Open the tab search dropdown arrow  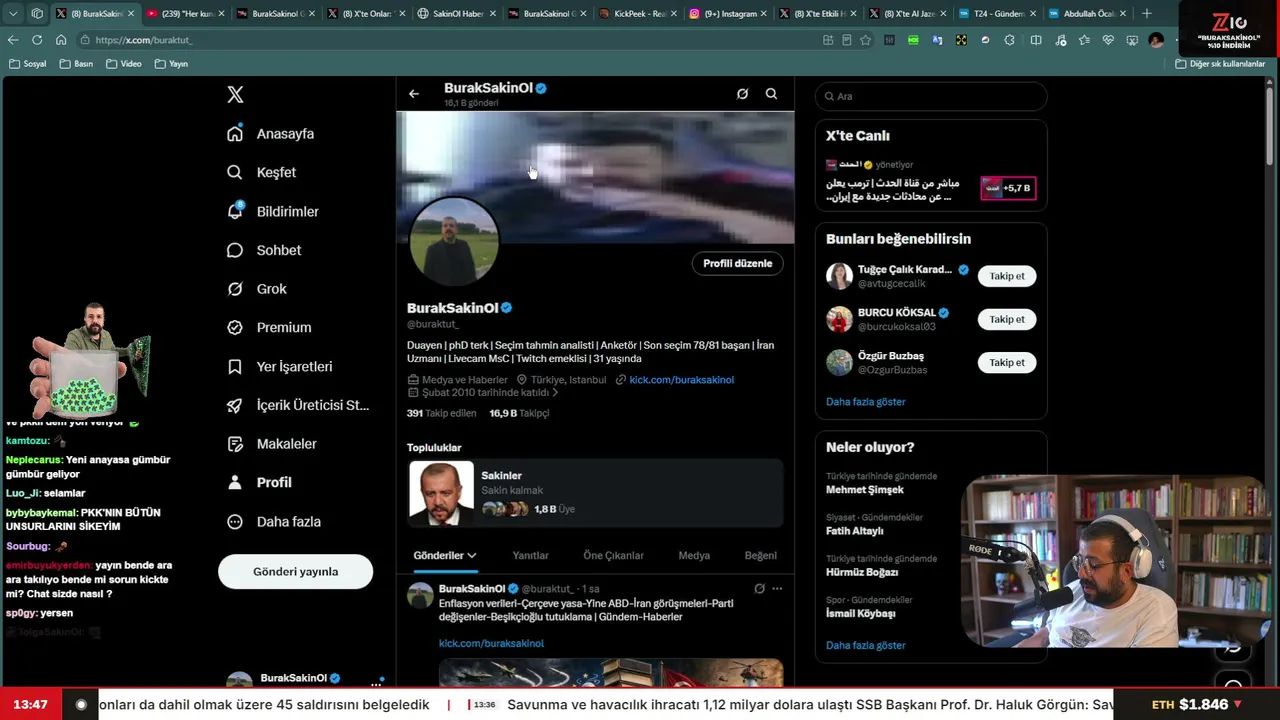click(x=14, y=14)
